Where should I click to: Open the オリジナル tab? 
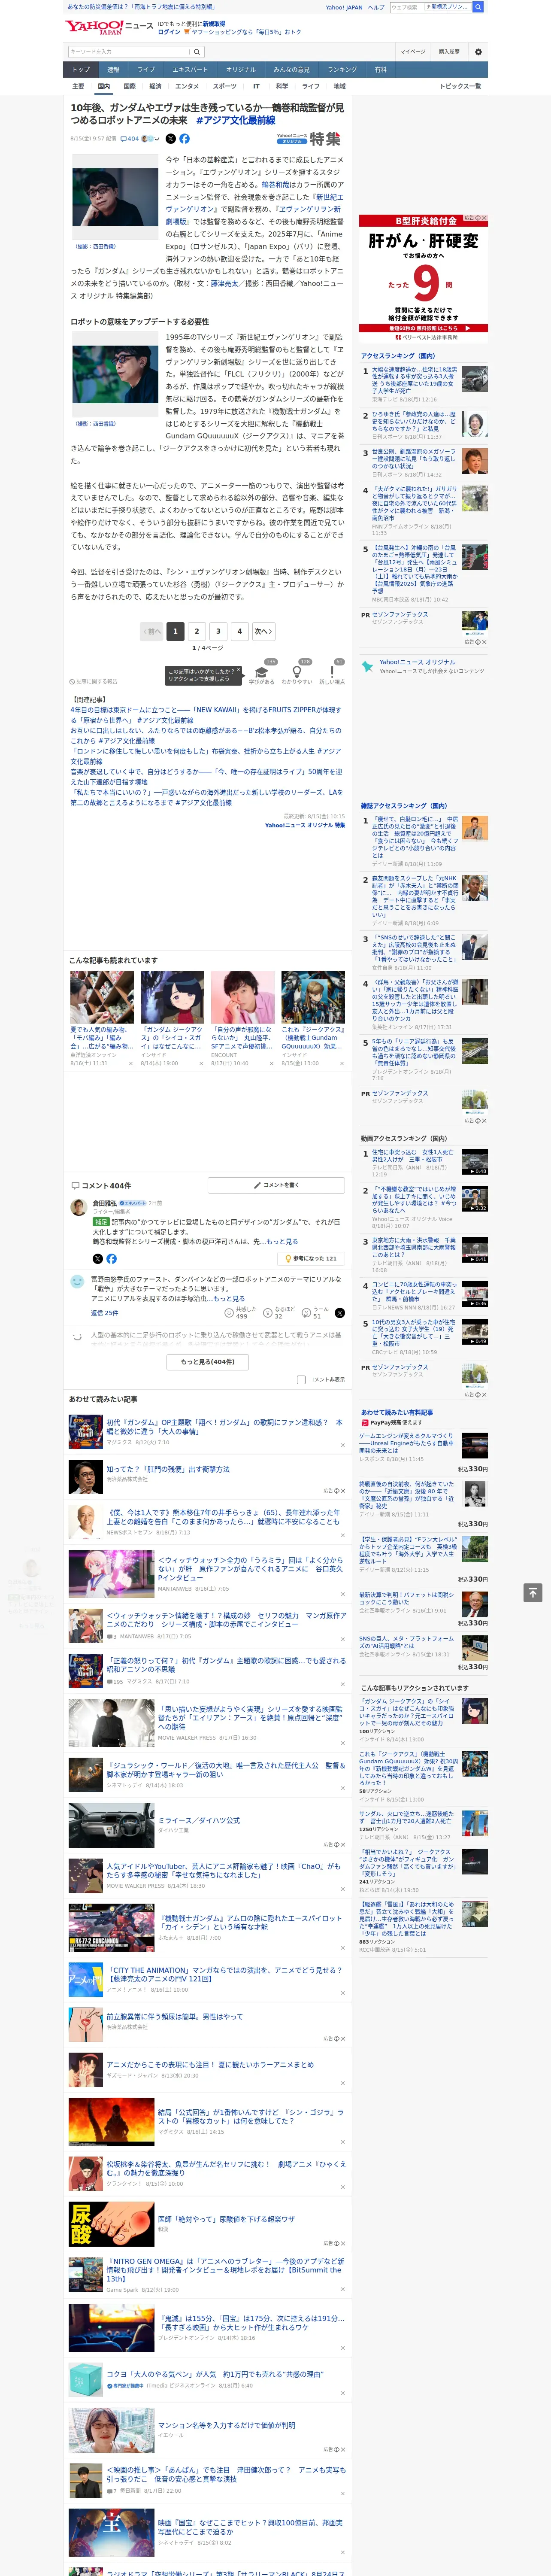click(x=241, y=70)
